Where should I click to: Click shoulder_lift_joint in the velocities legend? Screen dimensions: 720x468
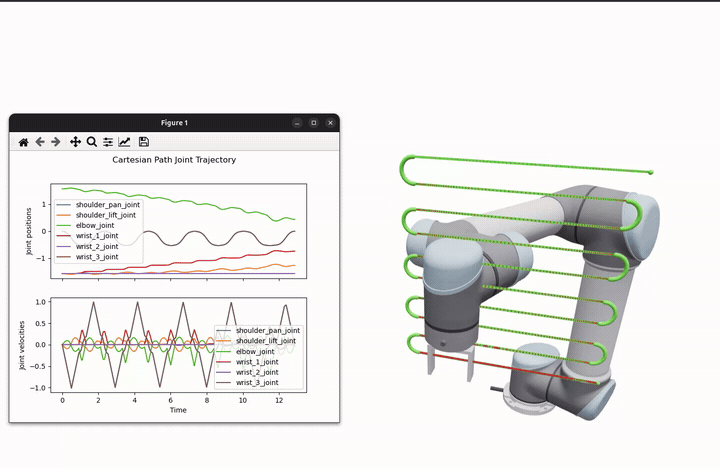266,341
